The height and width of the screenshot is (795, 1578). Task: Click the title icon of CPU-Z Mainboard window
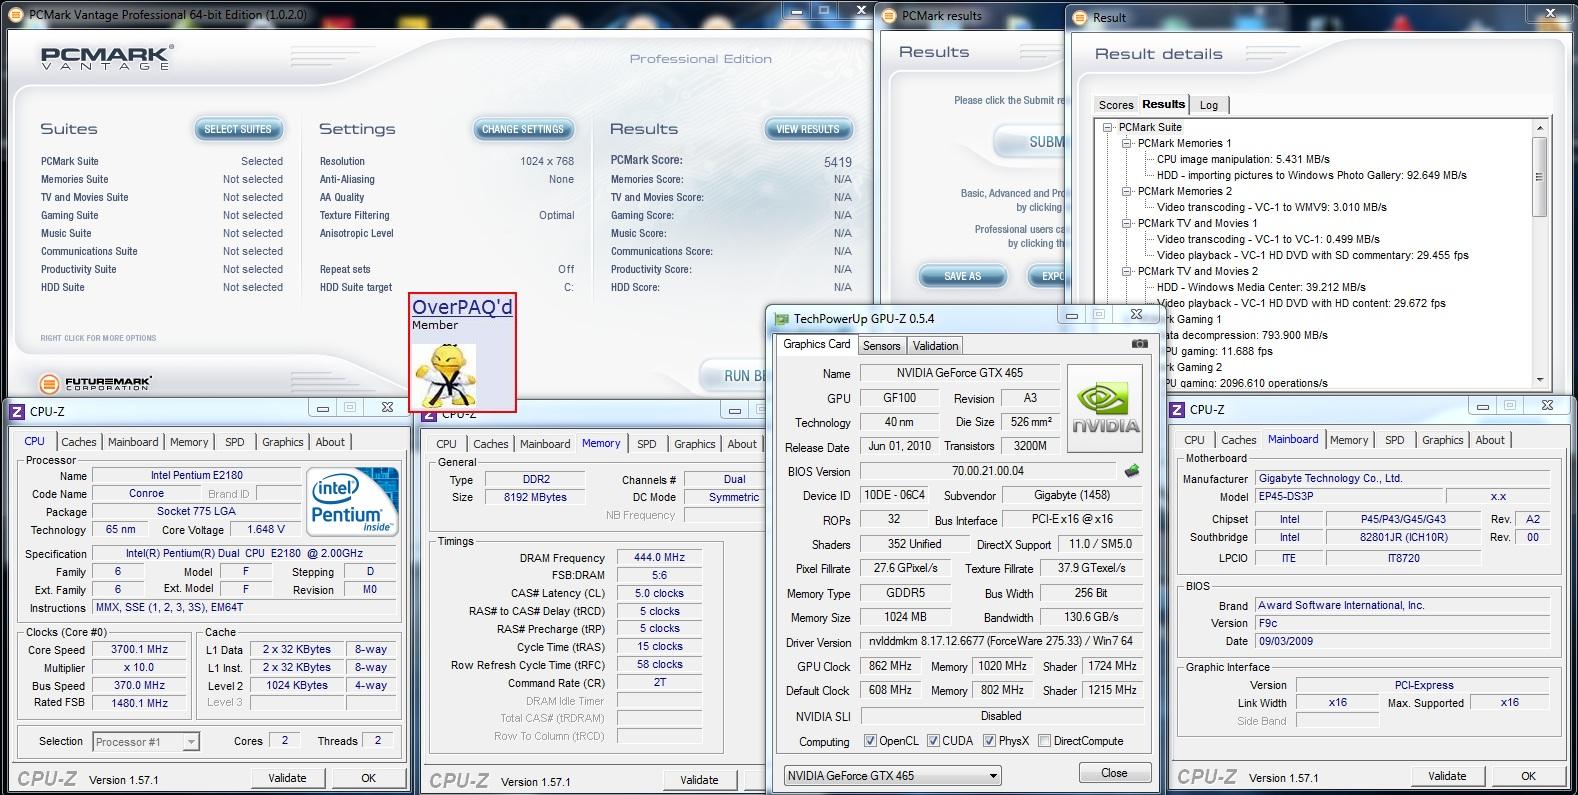1178,409
